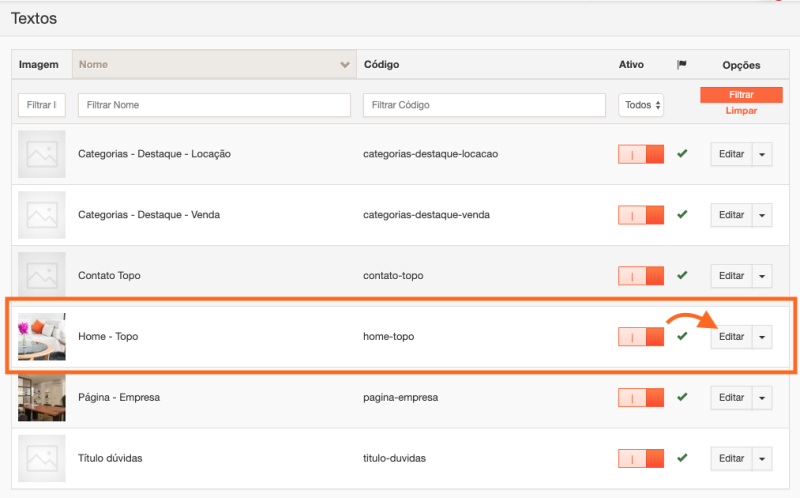The image size is (800, 498).
Task: Disable Ativo switch for Categorias - Destaque - Locação
Action: pos(641,155)
